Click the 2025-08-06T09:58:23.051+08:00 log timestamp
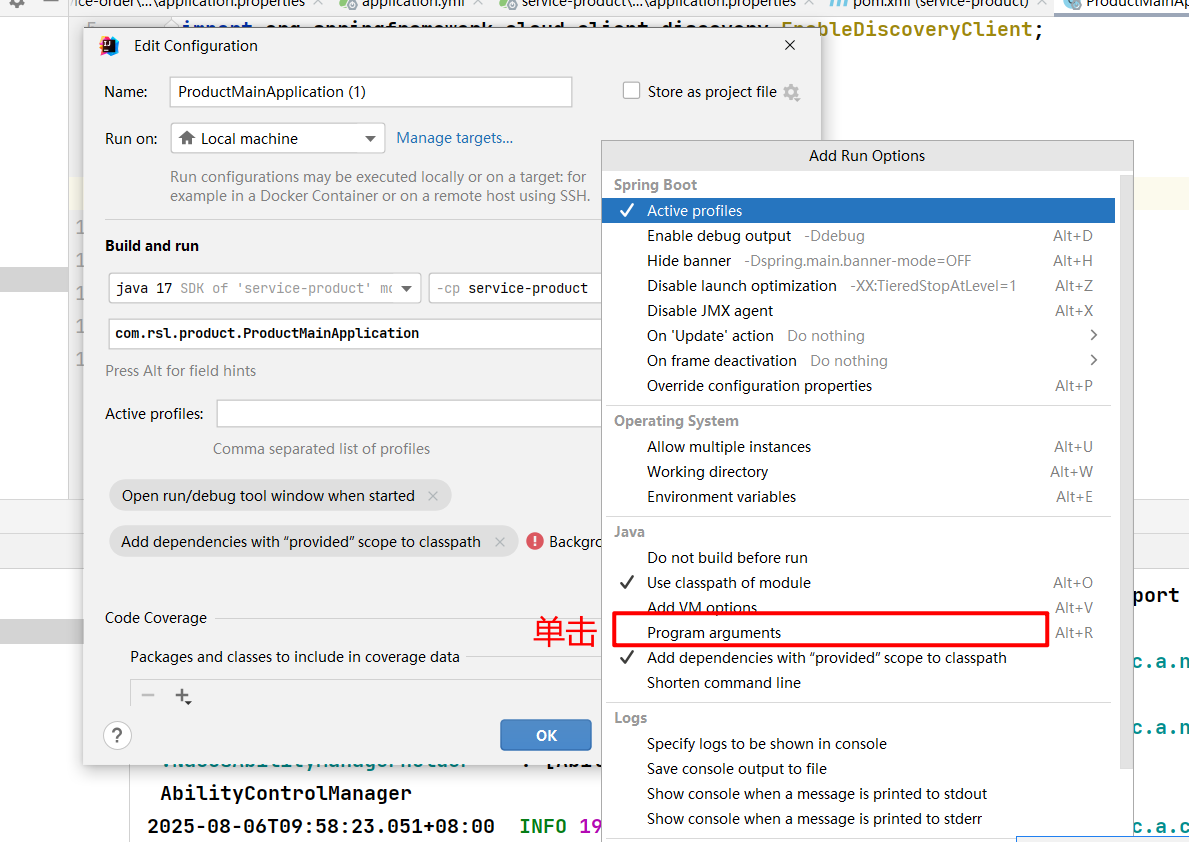This screenshot has height=842, width=1189. click(x=321, y=826)
